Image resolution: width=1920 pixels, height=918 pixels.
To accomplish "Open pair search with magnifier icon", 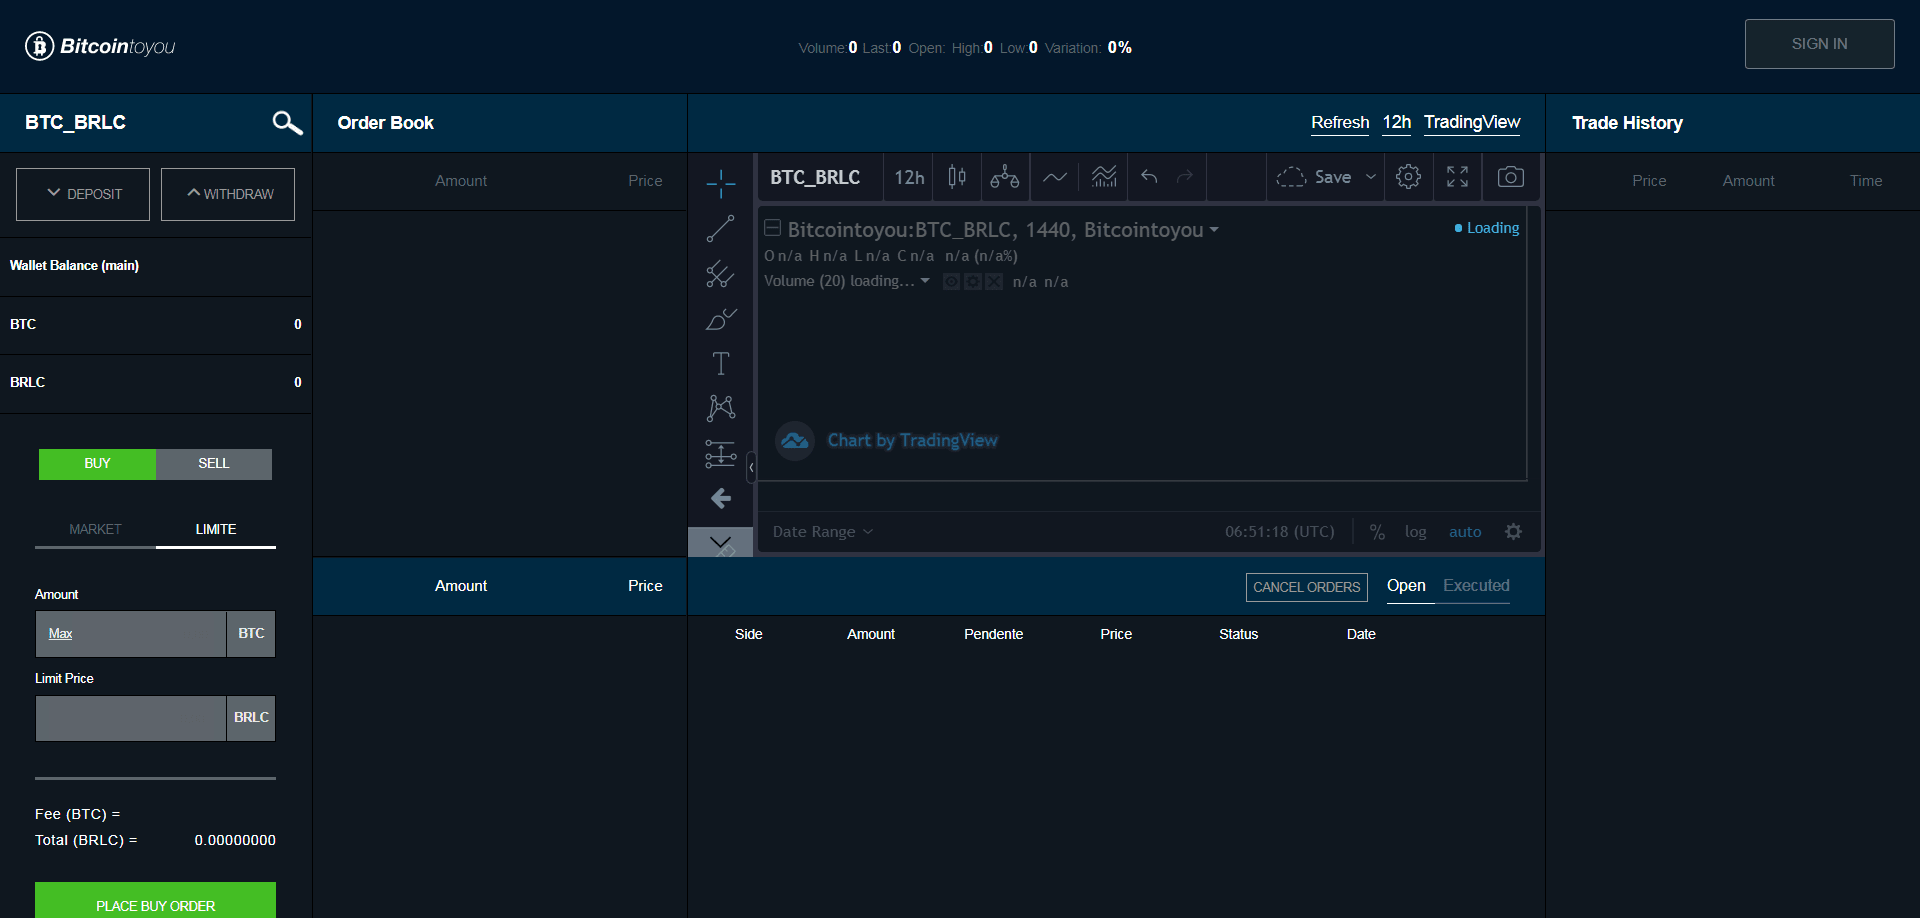I will pos(287,123).
